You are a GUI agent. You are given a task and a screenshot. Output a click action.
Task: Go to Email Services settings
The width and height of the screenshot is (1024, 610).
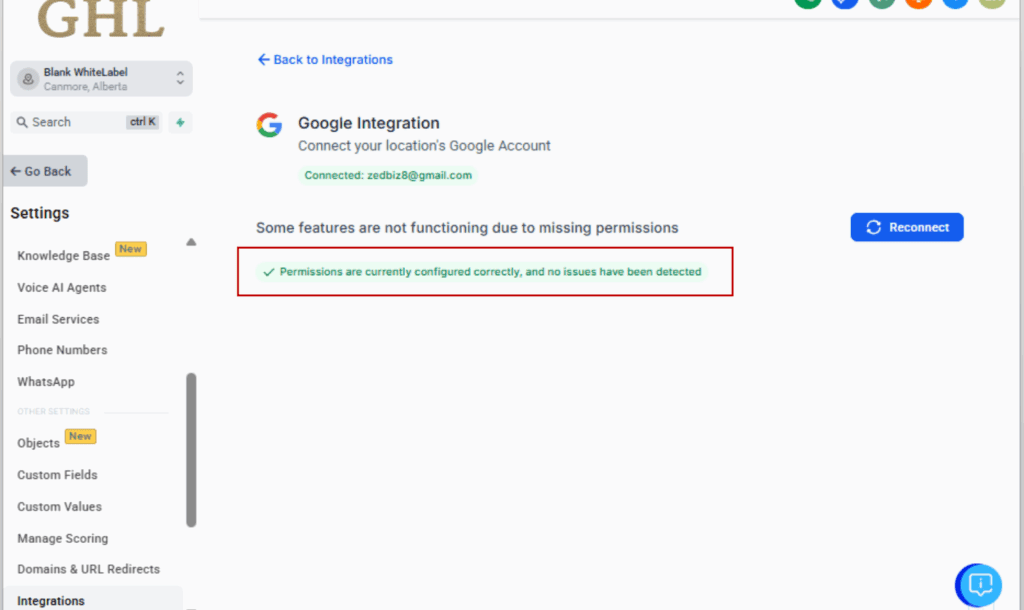point(58,319)
